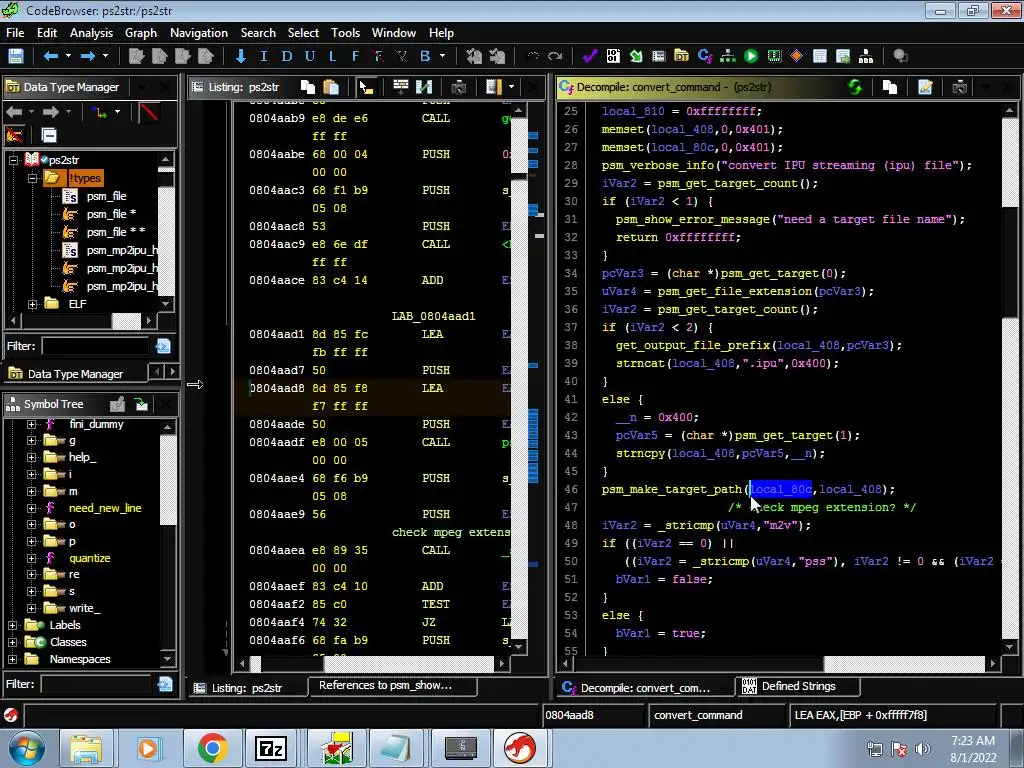
Task: Click Symbol Tree filter input field
Action: coord(96,684)
